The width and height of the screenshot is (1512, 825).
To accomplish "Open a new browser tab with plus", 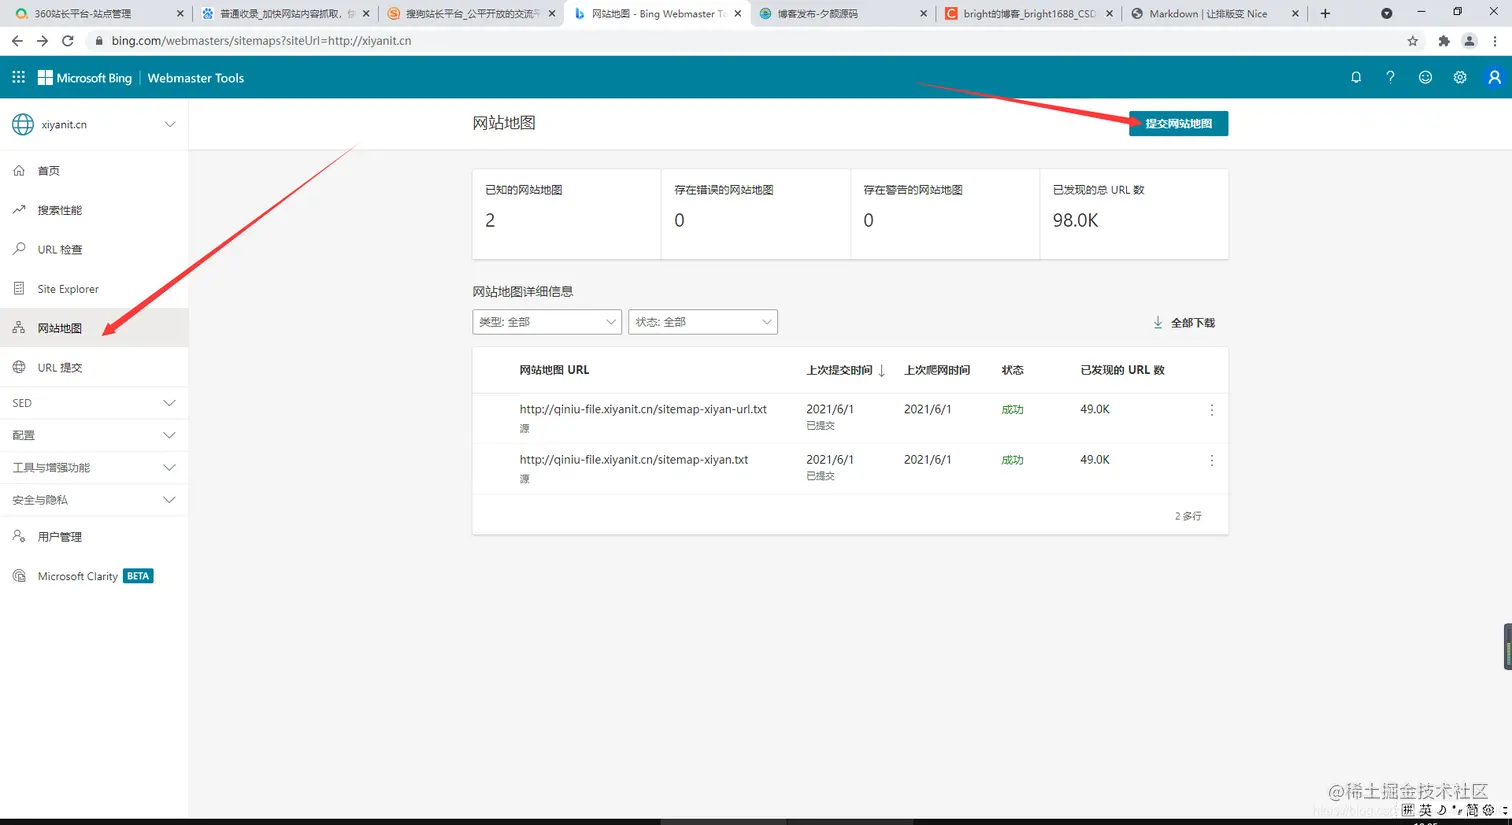I will coord(1325,14).
